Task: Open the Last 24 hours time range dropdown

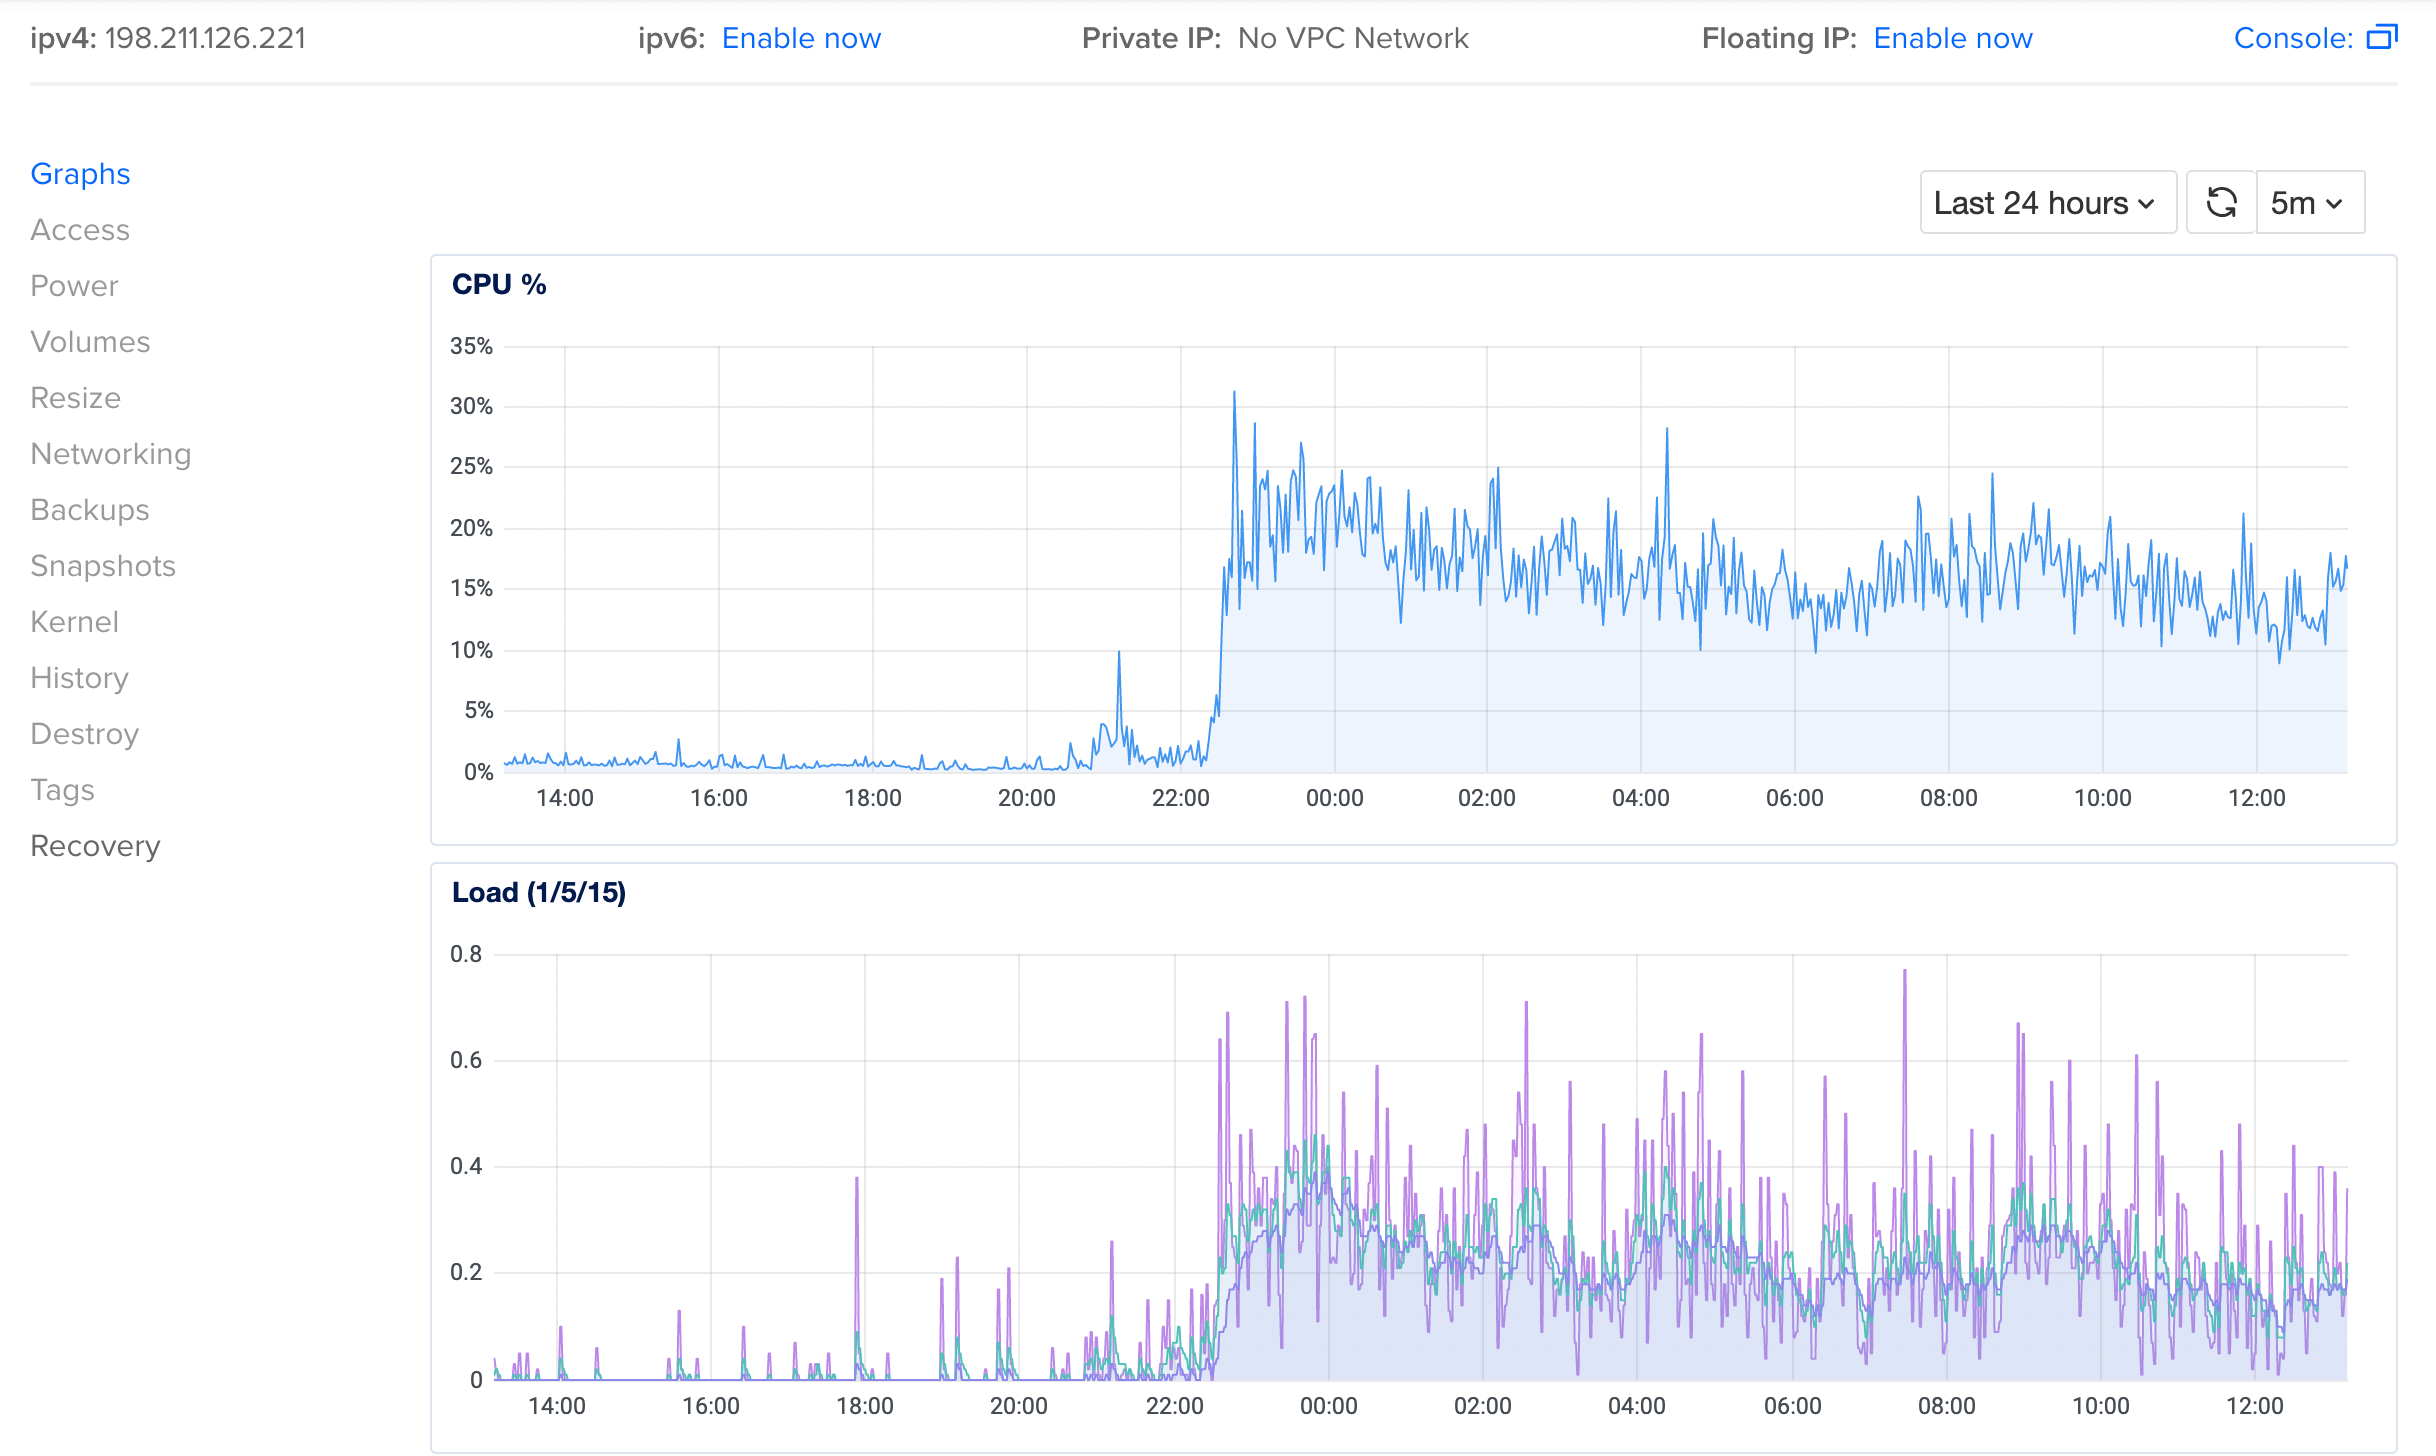Action: [2047, 203]
